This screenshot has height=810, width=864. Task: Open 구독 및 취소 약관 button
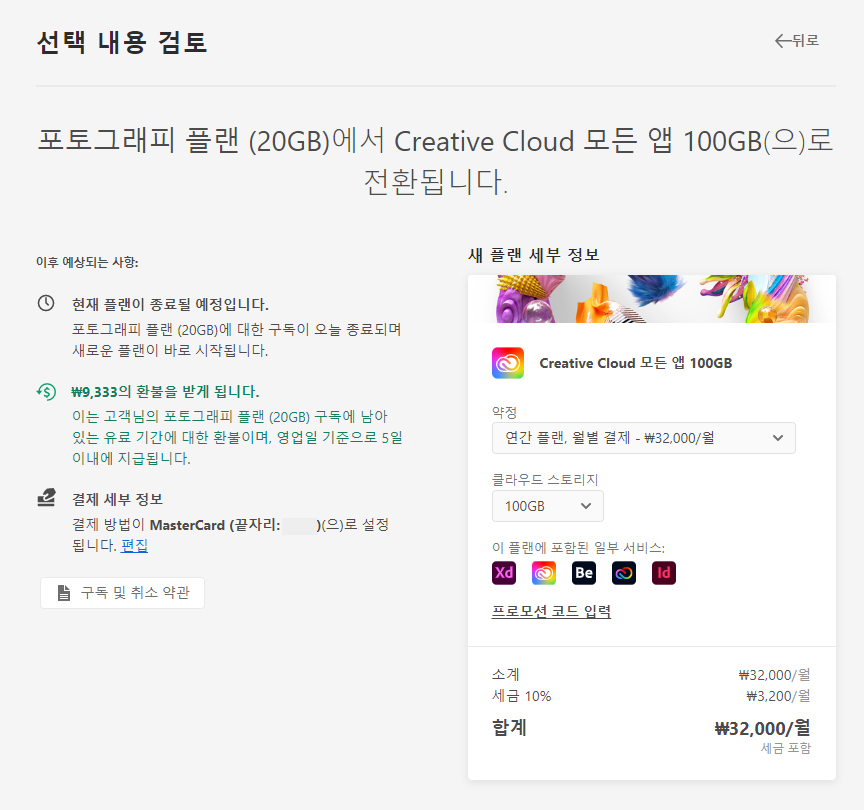tap(122, 593)
